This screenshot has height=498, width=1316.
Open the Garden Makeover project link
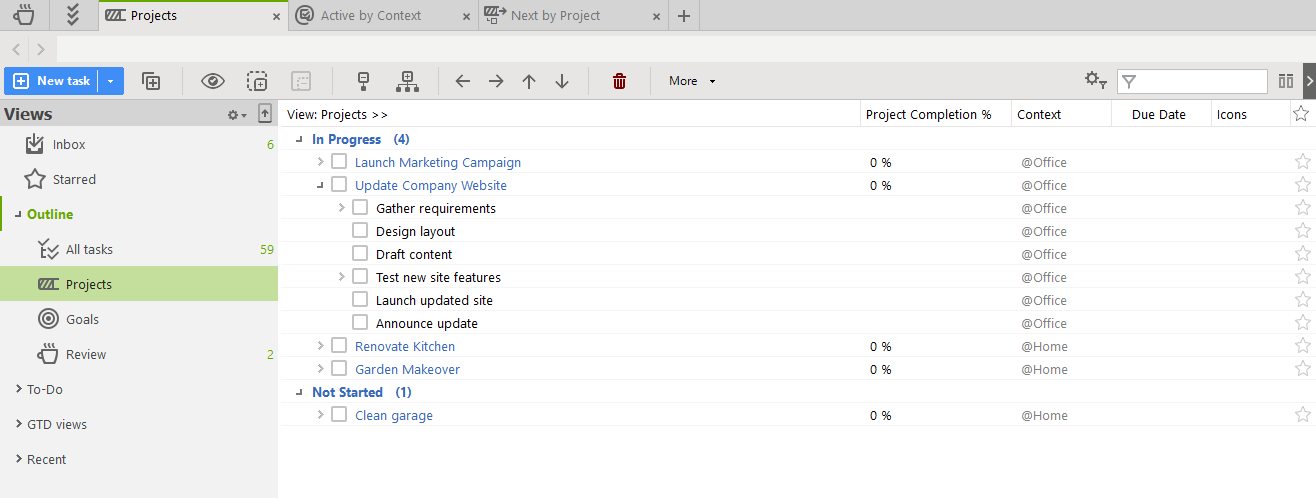[x=407, y=369]
